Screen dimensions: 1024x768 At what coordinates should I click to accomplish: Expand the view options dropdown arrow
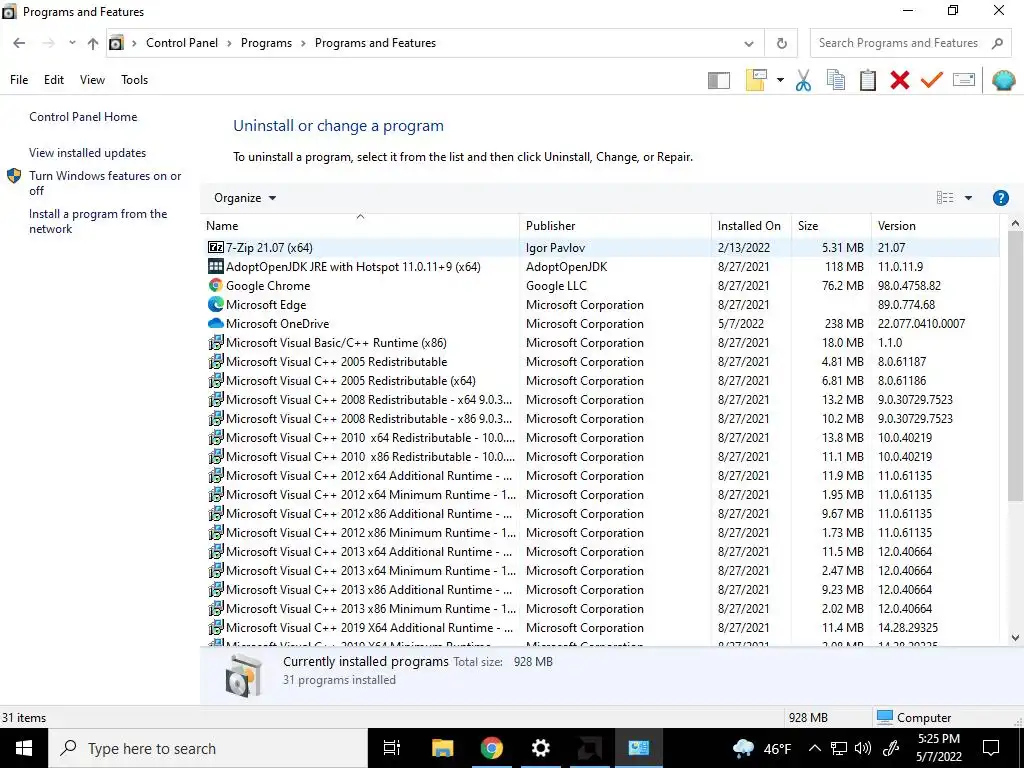(x=968, y=198)
